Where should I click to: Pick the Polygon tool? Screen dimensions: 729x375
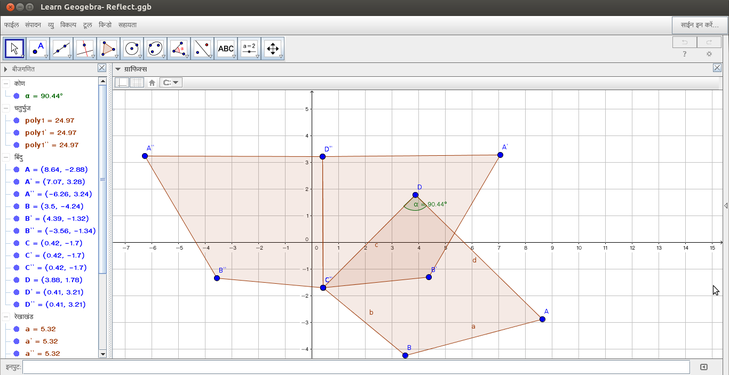(x=108, y=48)
